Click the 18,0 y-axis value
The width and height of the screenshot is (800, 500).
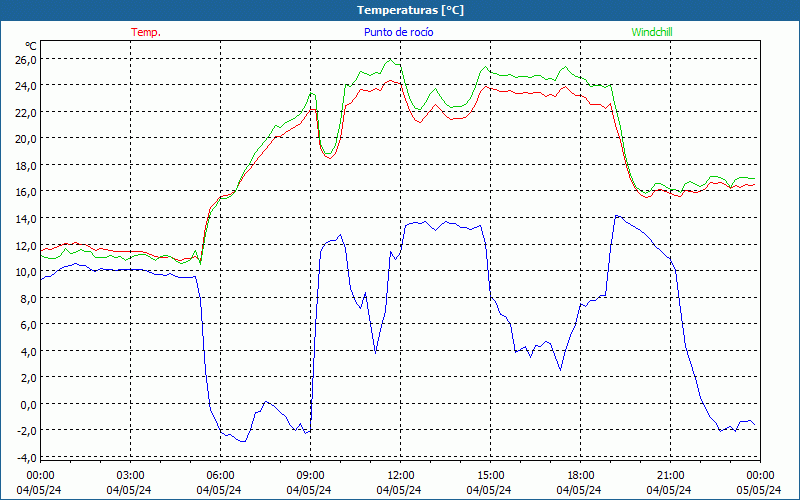27,165
